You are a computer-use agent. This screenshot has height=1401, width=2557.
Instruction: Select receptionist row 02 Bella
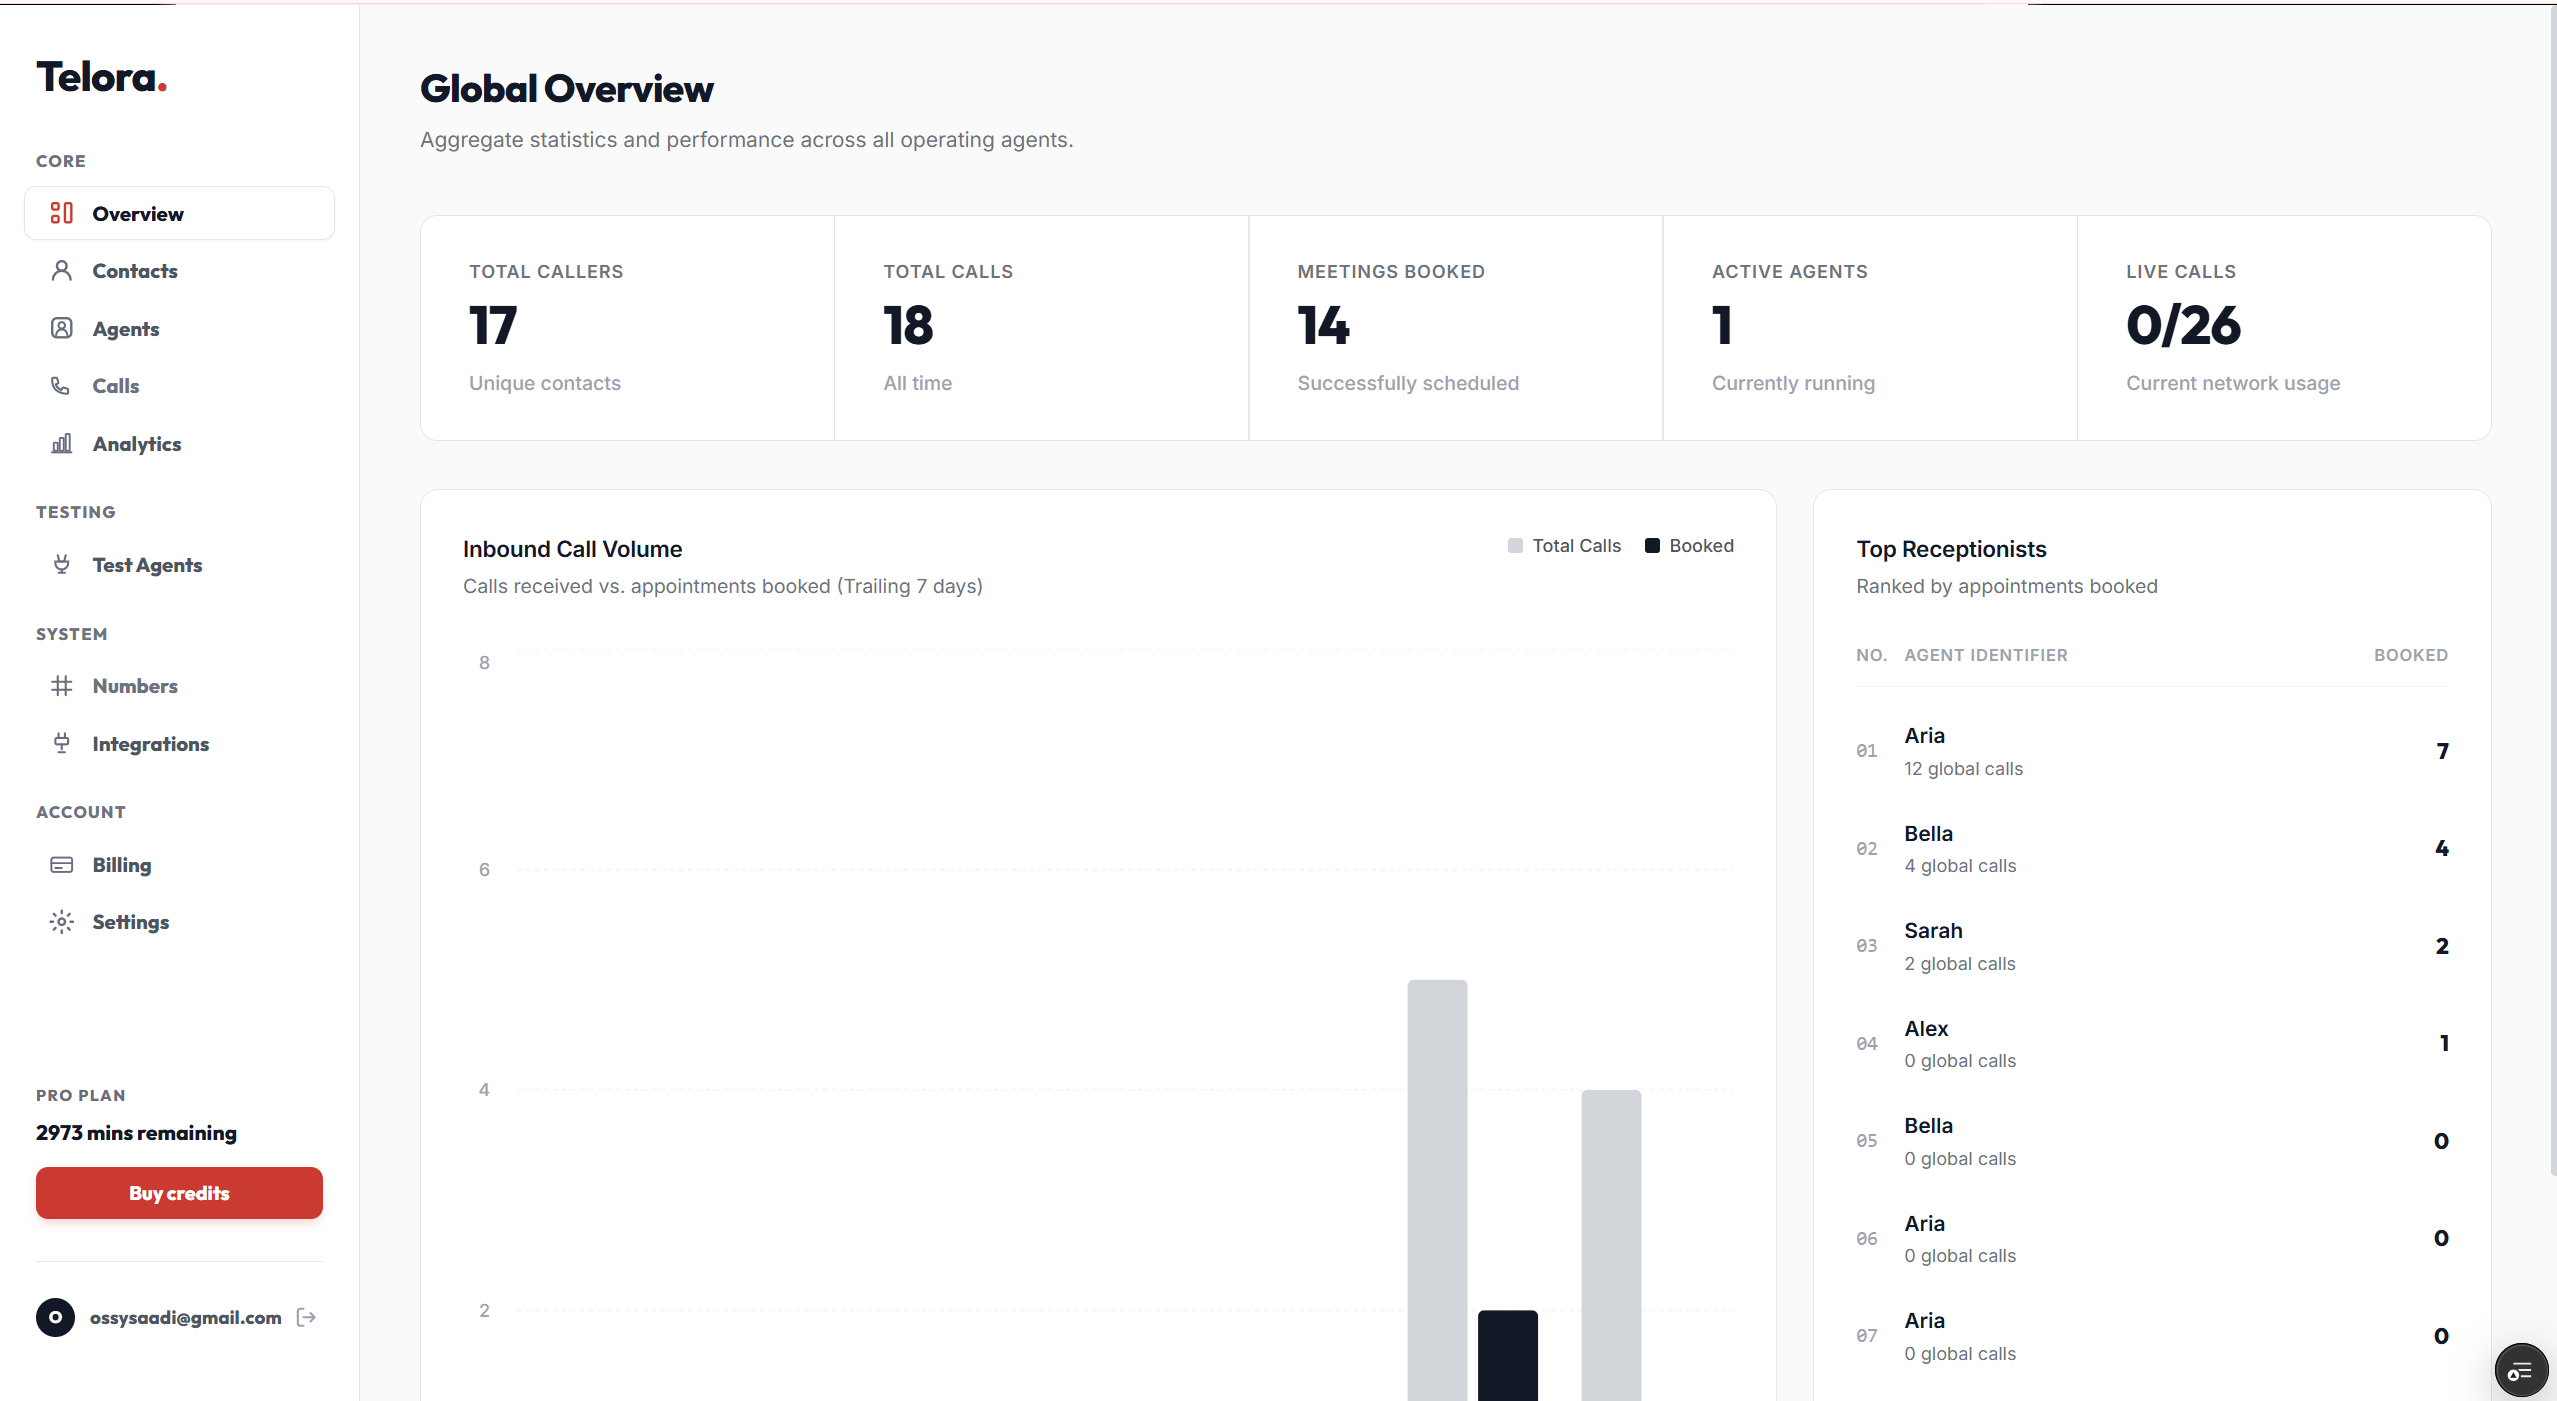point(2152,849)
